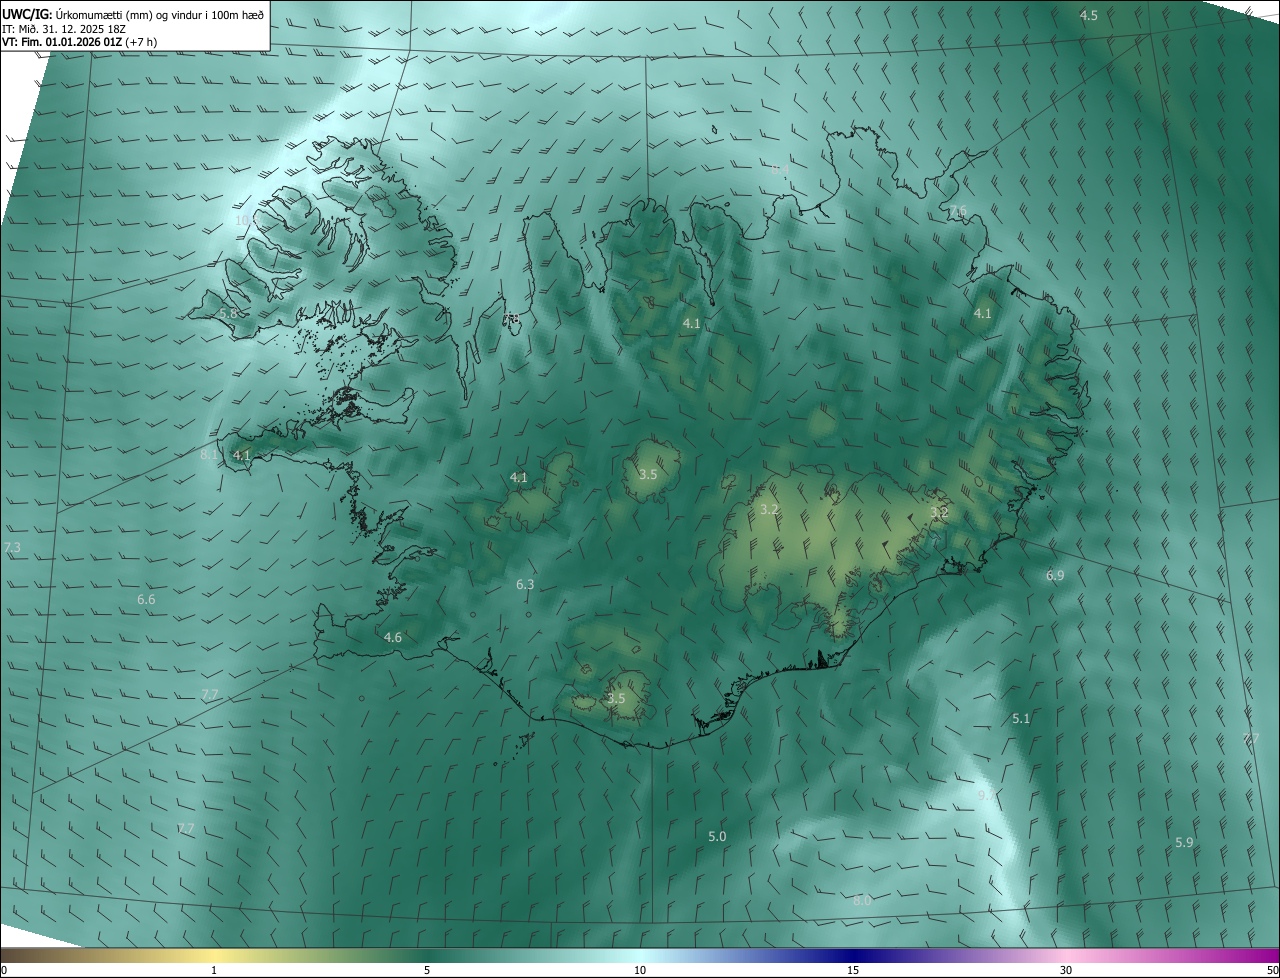
Task: Click the 1 tick on the color scale
Action: pyautogui.click(x=215, y=970)
